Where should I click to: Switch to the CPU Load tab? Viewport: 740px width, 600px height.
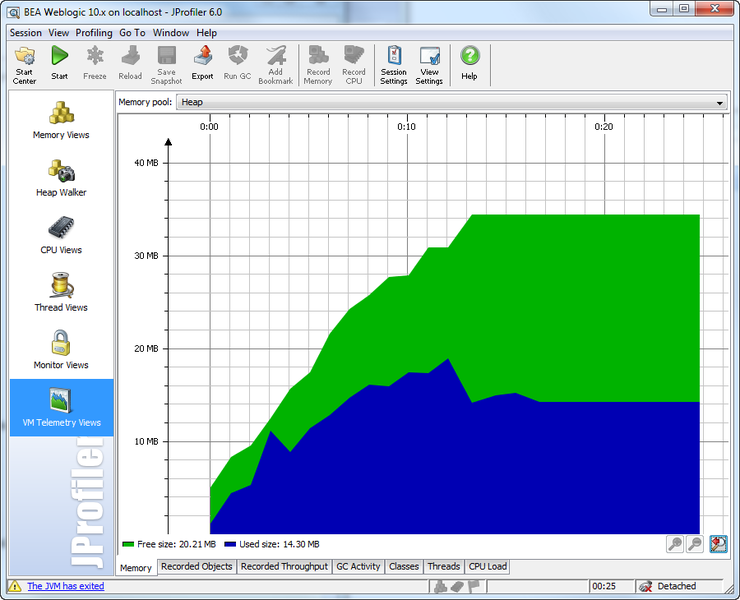click(488, 566)
